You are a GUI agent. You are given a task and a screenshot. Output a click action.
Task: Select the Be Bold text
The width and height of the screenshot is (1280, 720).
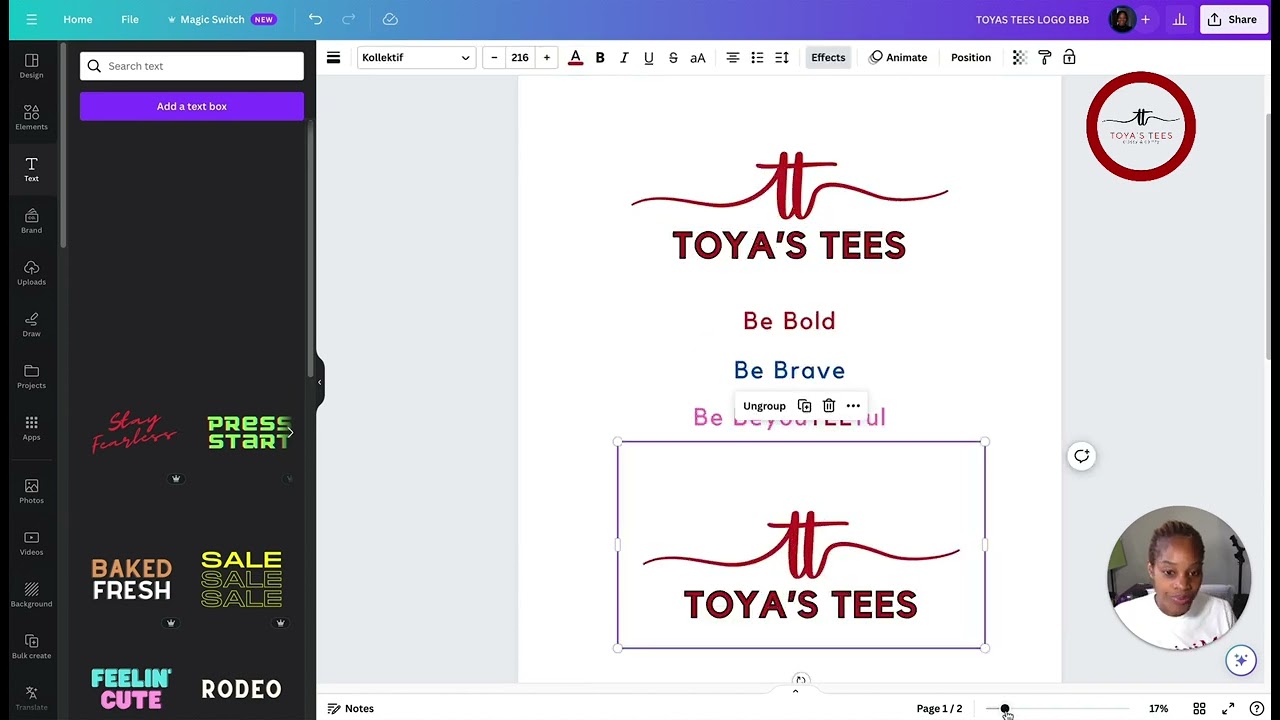click(789, 321)
